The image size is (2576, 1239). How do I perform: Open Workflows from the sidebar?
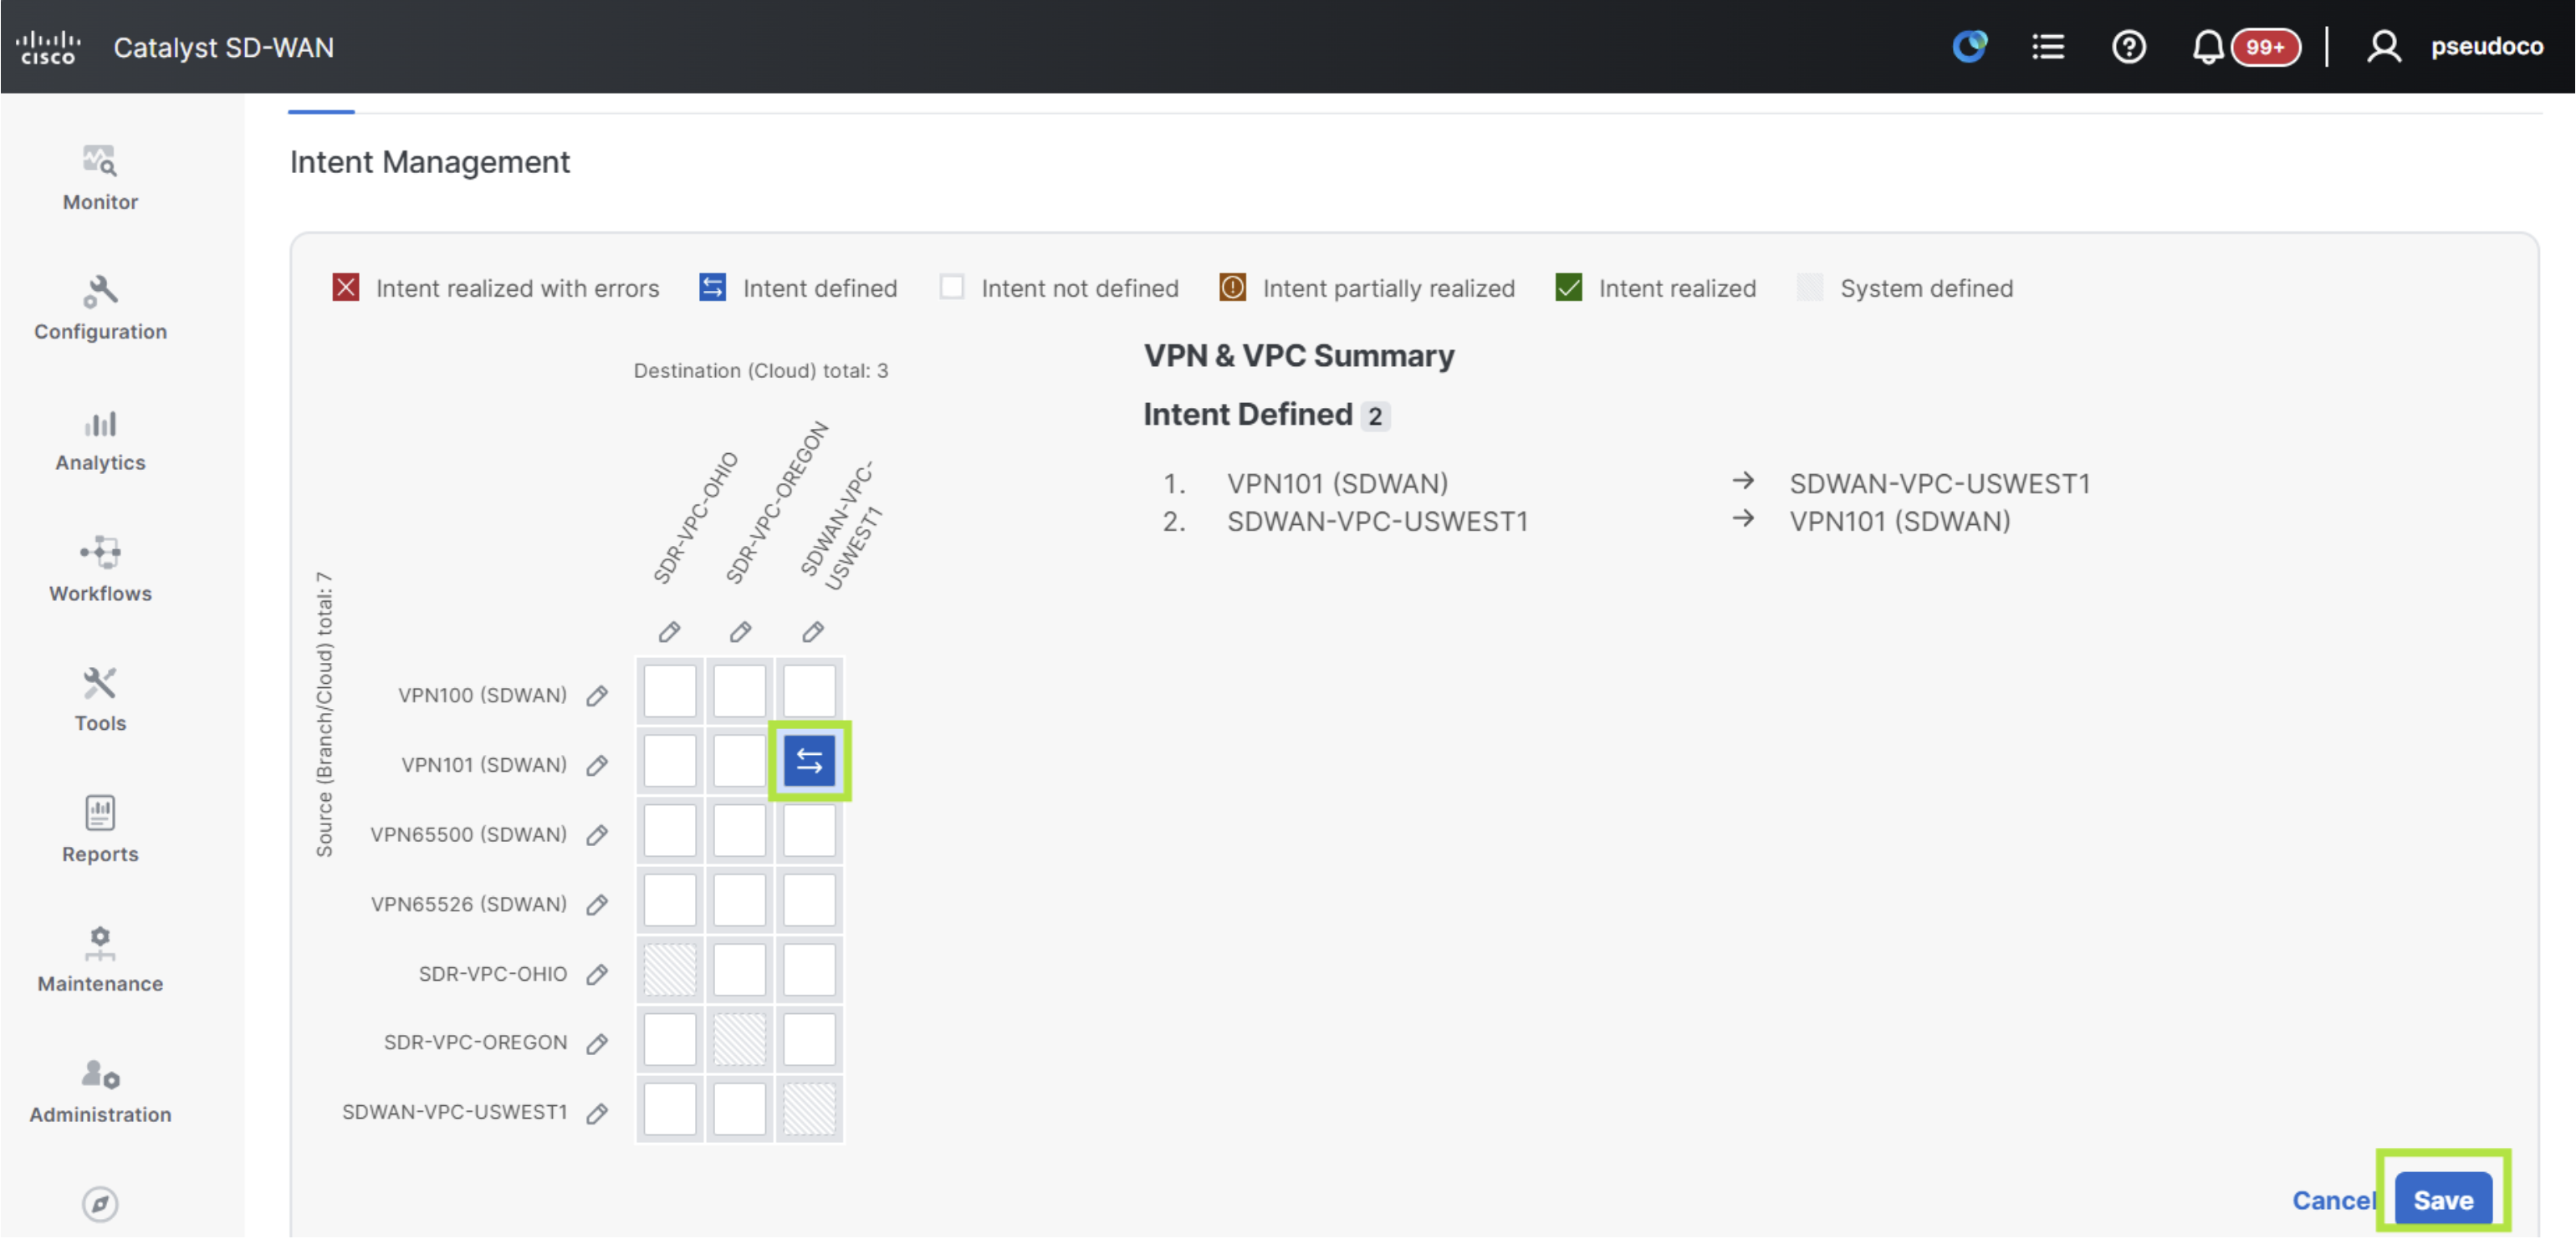click(100, 570)
